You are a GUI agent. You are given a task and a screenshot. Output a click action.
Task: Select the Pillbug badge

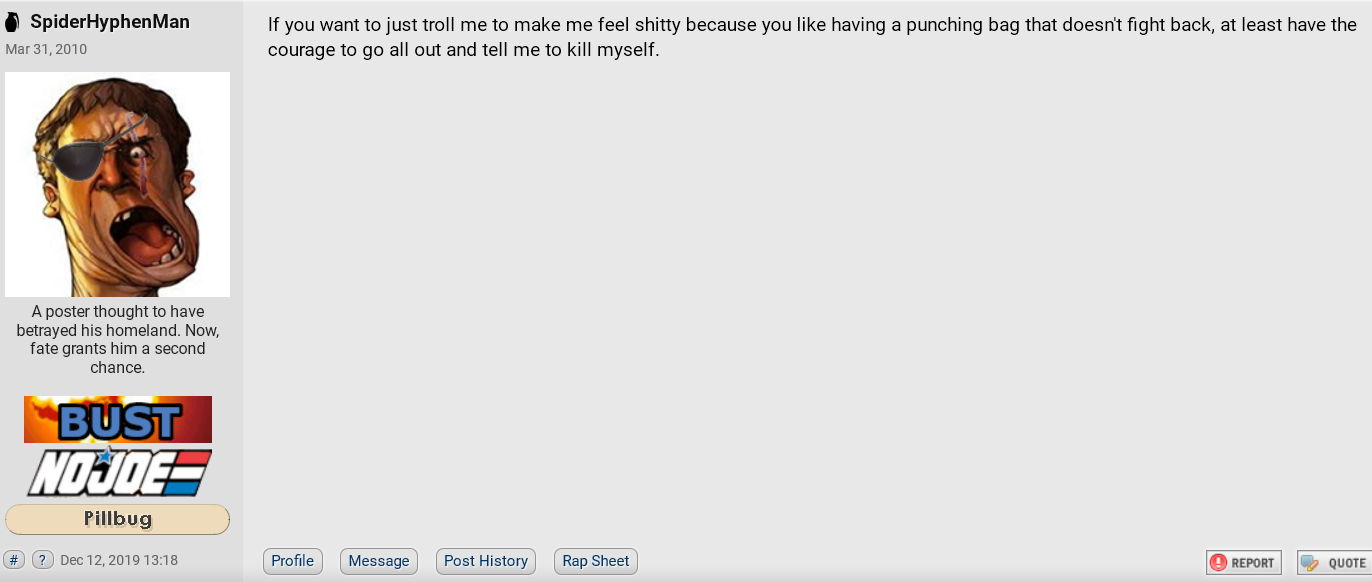pos(118,519)
